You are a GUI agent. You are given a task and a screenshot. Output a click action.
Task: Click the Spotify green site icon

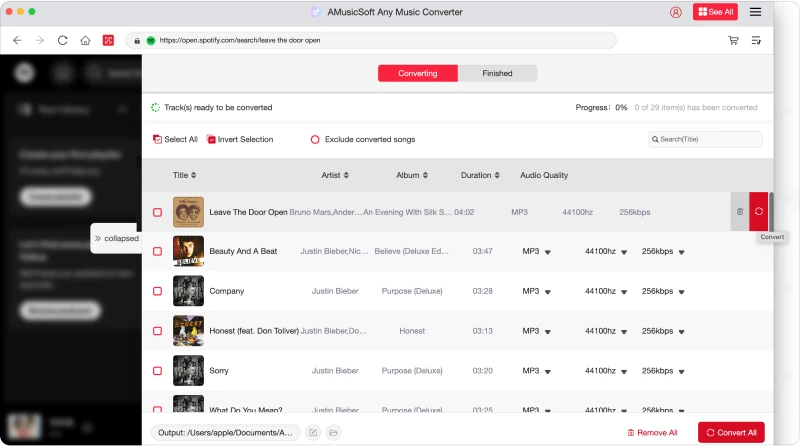pyautogui.click(x=151, y=40)
